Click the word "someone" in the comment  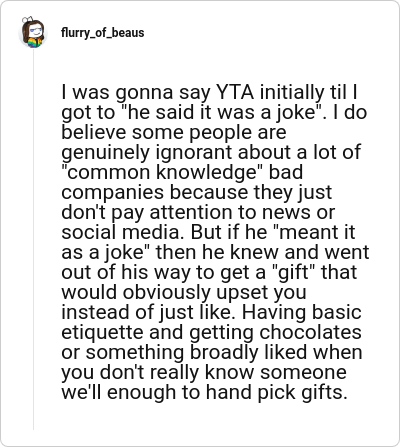(x=303, y=372)
